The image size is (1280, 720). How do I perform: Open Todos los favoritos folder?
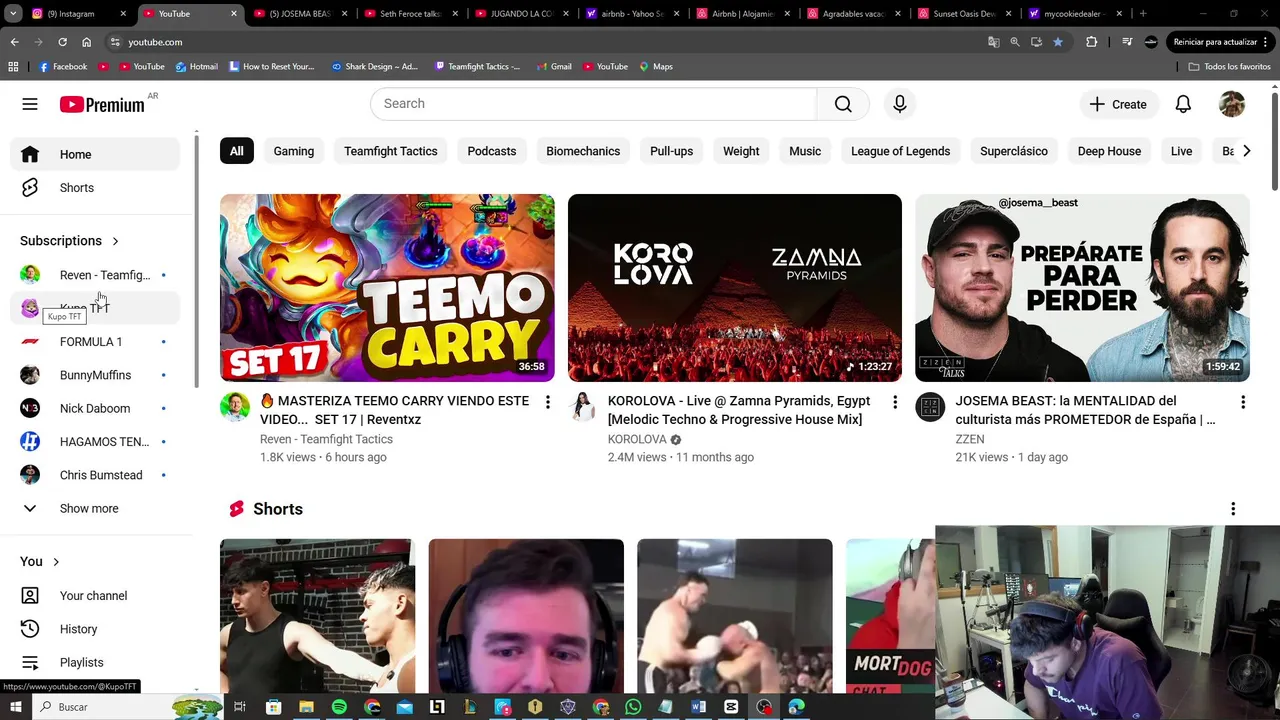[1230, 66]
